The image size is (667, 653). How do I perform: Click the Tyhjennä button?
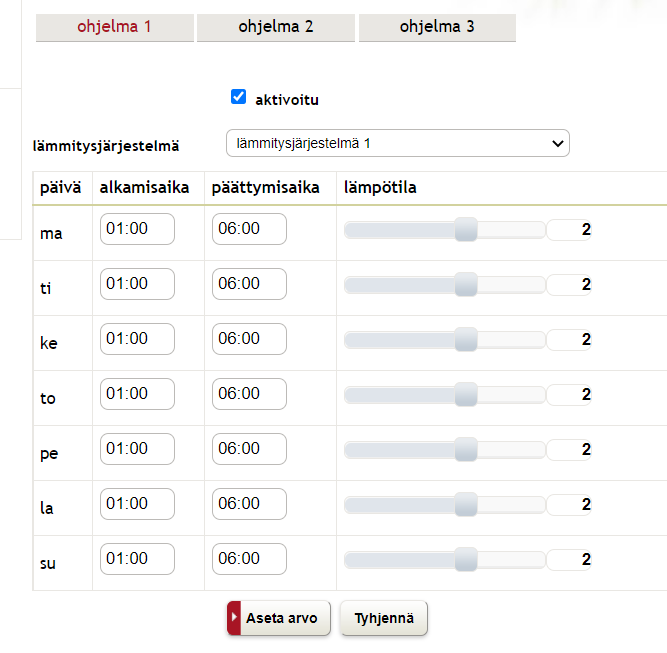click(x=384, y=618)
